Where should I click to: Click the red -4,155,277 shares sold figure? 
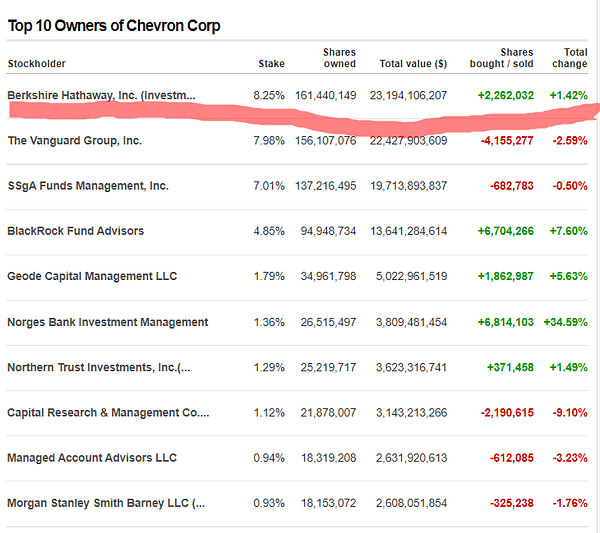[x=507, y=140]
